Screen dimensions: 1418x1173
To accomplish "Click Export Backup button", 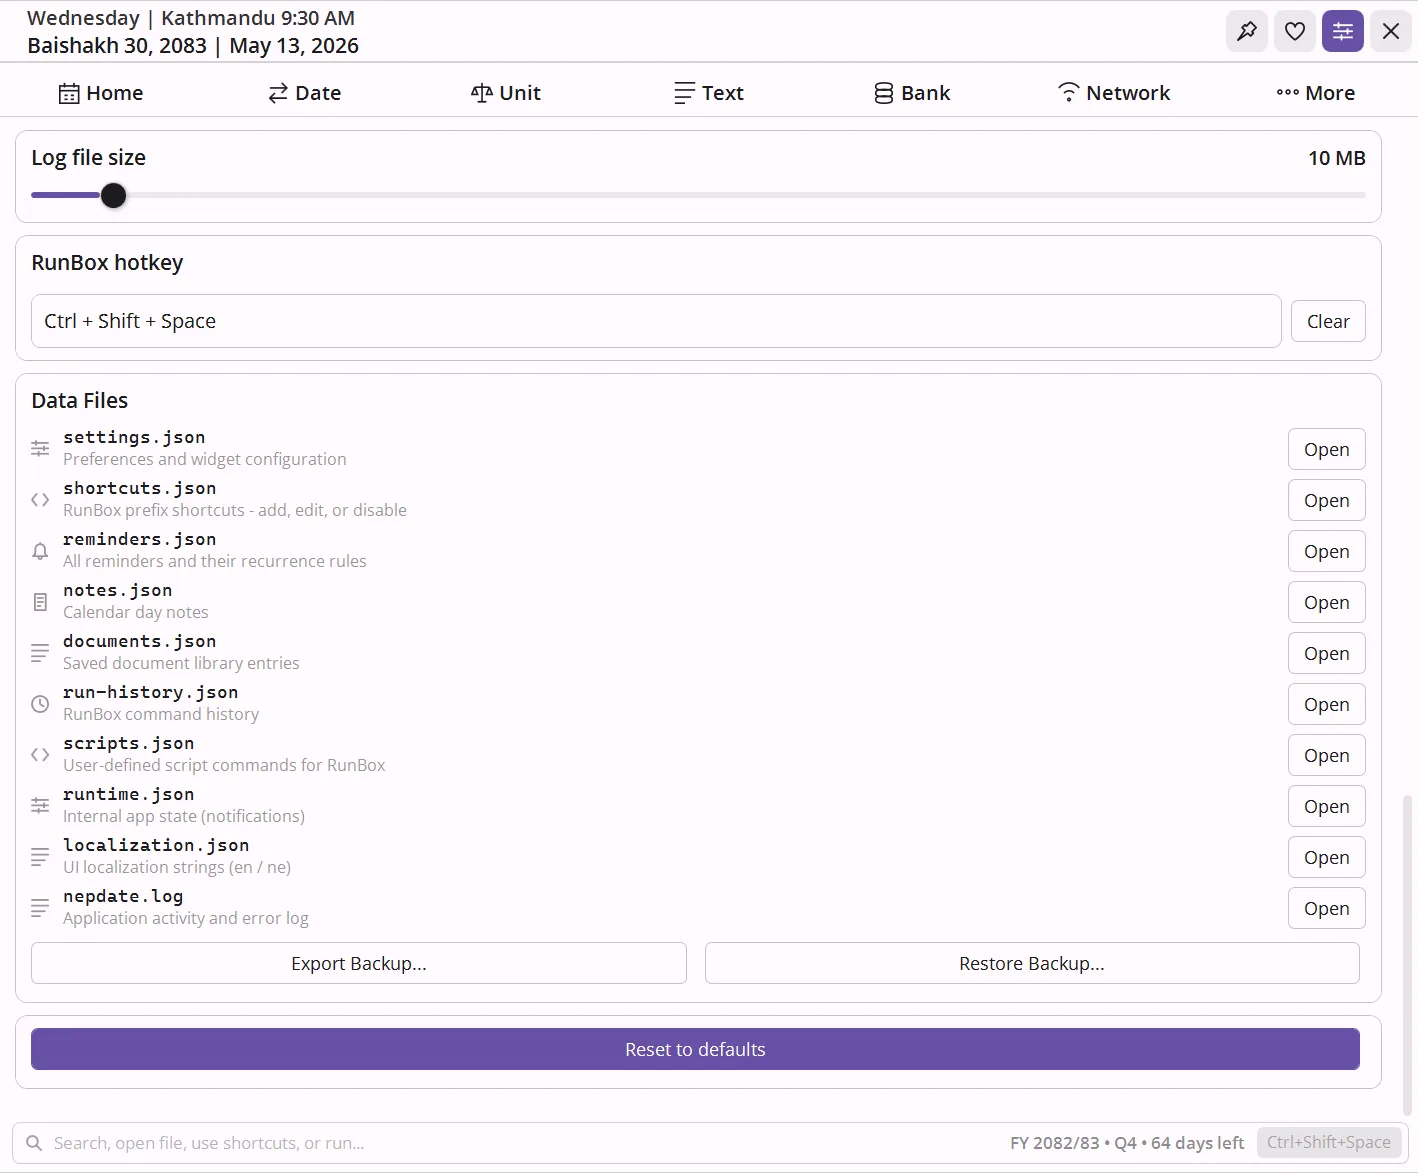I will tap(359, 963).
